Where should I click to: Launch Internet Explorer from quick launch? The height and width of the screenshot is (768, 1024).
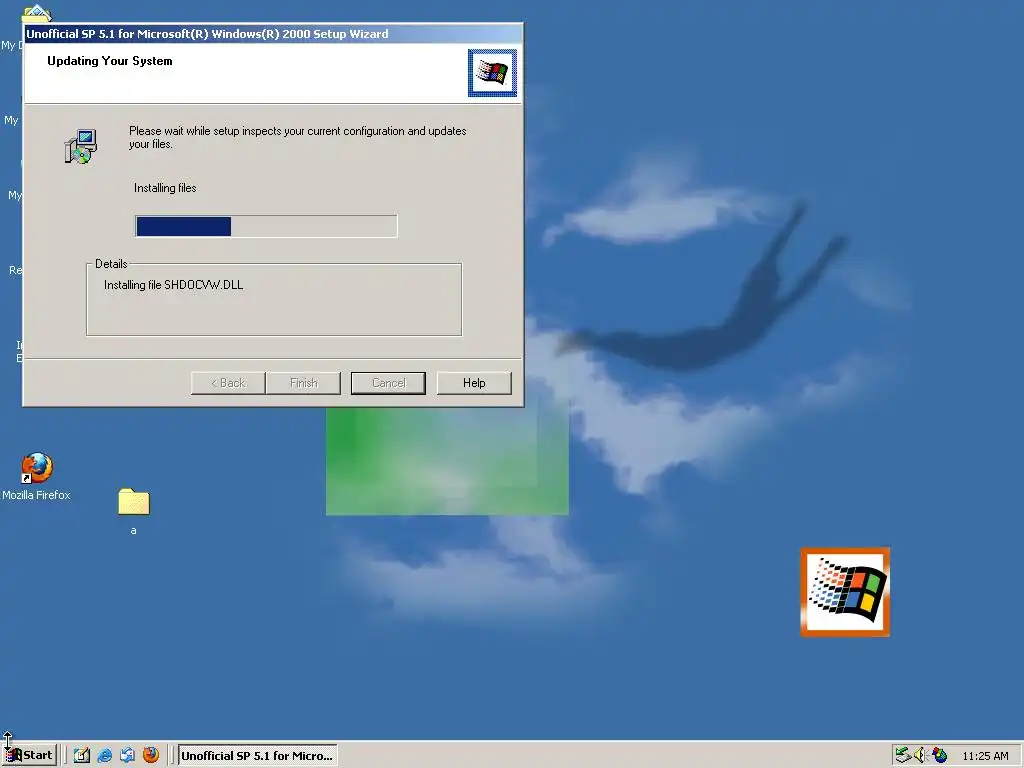[x=104, y=755]
